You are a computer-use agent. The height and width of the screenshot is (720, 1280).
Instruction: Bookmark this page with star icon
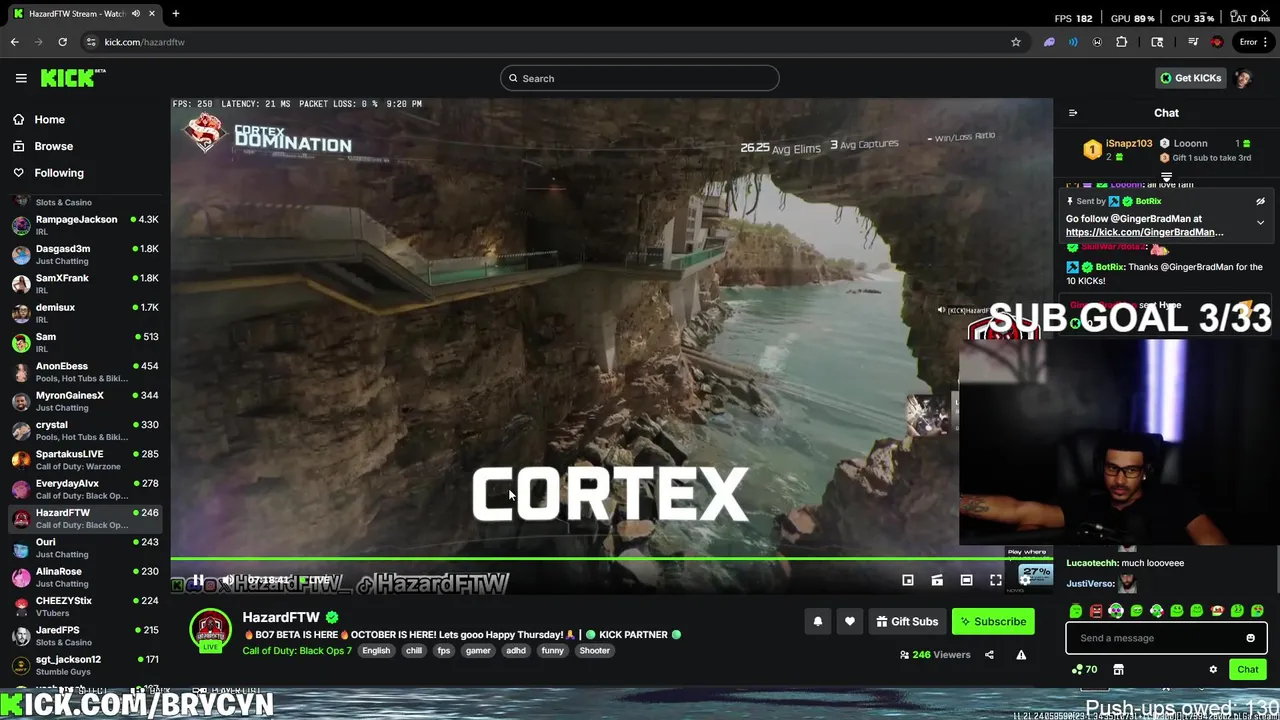click(1016, 42)
